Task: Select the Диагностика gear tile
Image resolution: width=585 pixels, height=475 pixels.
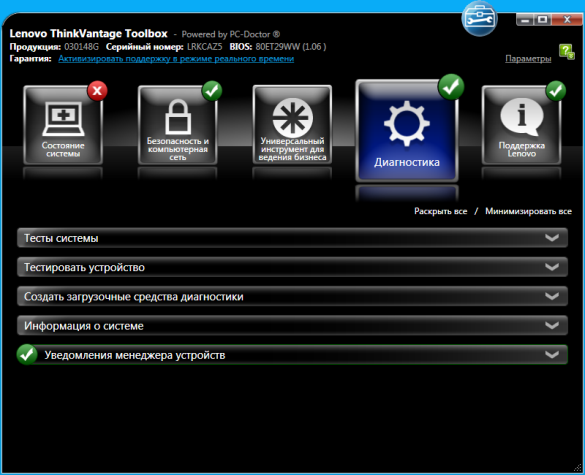Action: coord(407,131)
